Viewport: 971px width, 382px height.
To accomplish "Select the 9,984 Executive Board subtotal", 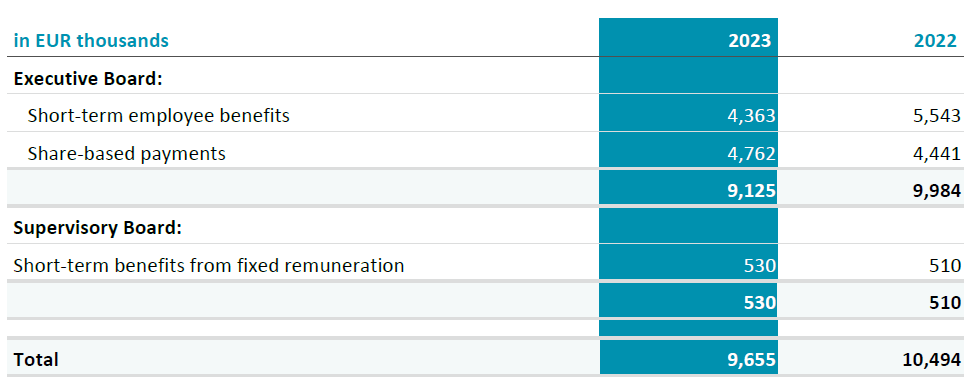I will pyautogui.click(x=937, y=191).
